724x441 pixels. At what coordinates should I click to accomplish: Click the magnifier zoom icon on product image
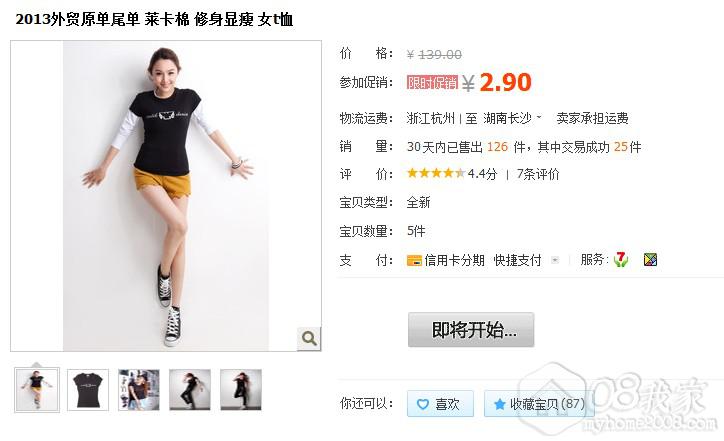click(309, 338)
